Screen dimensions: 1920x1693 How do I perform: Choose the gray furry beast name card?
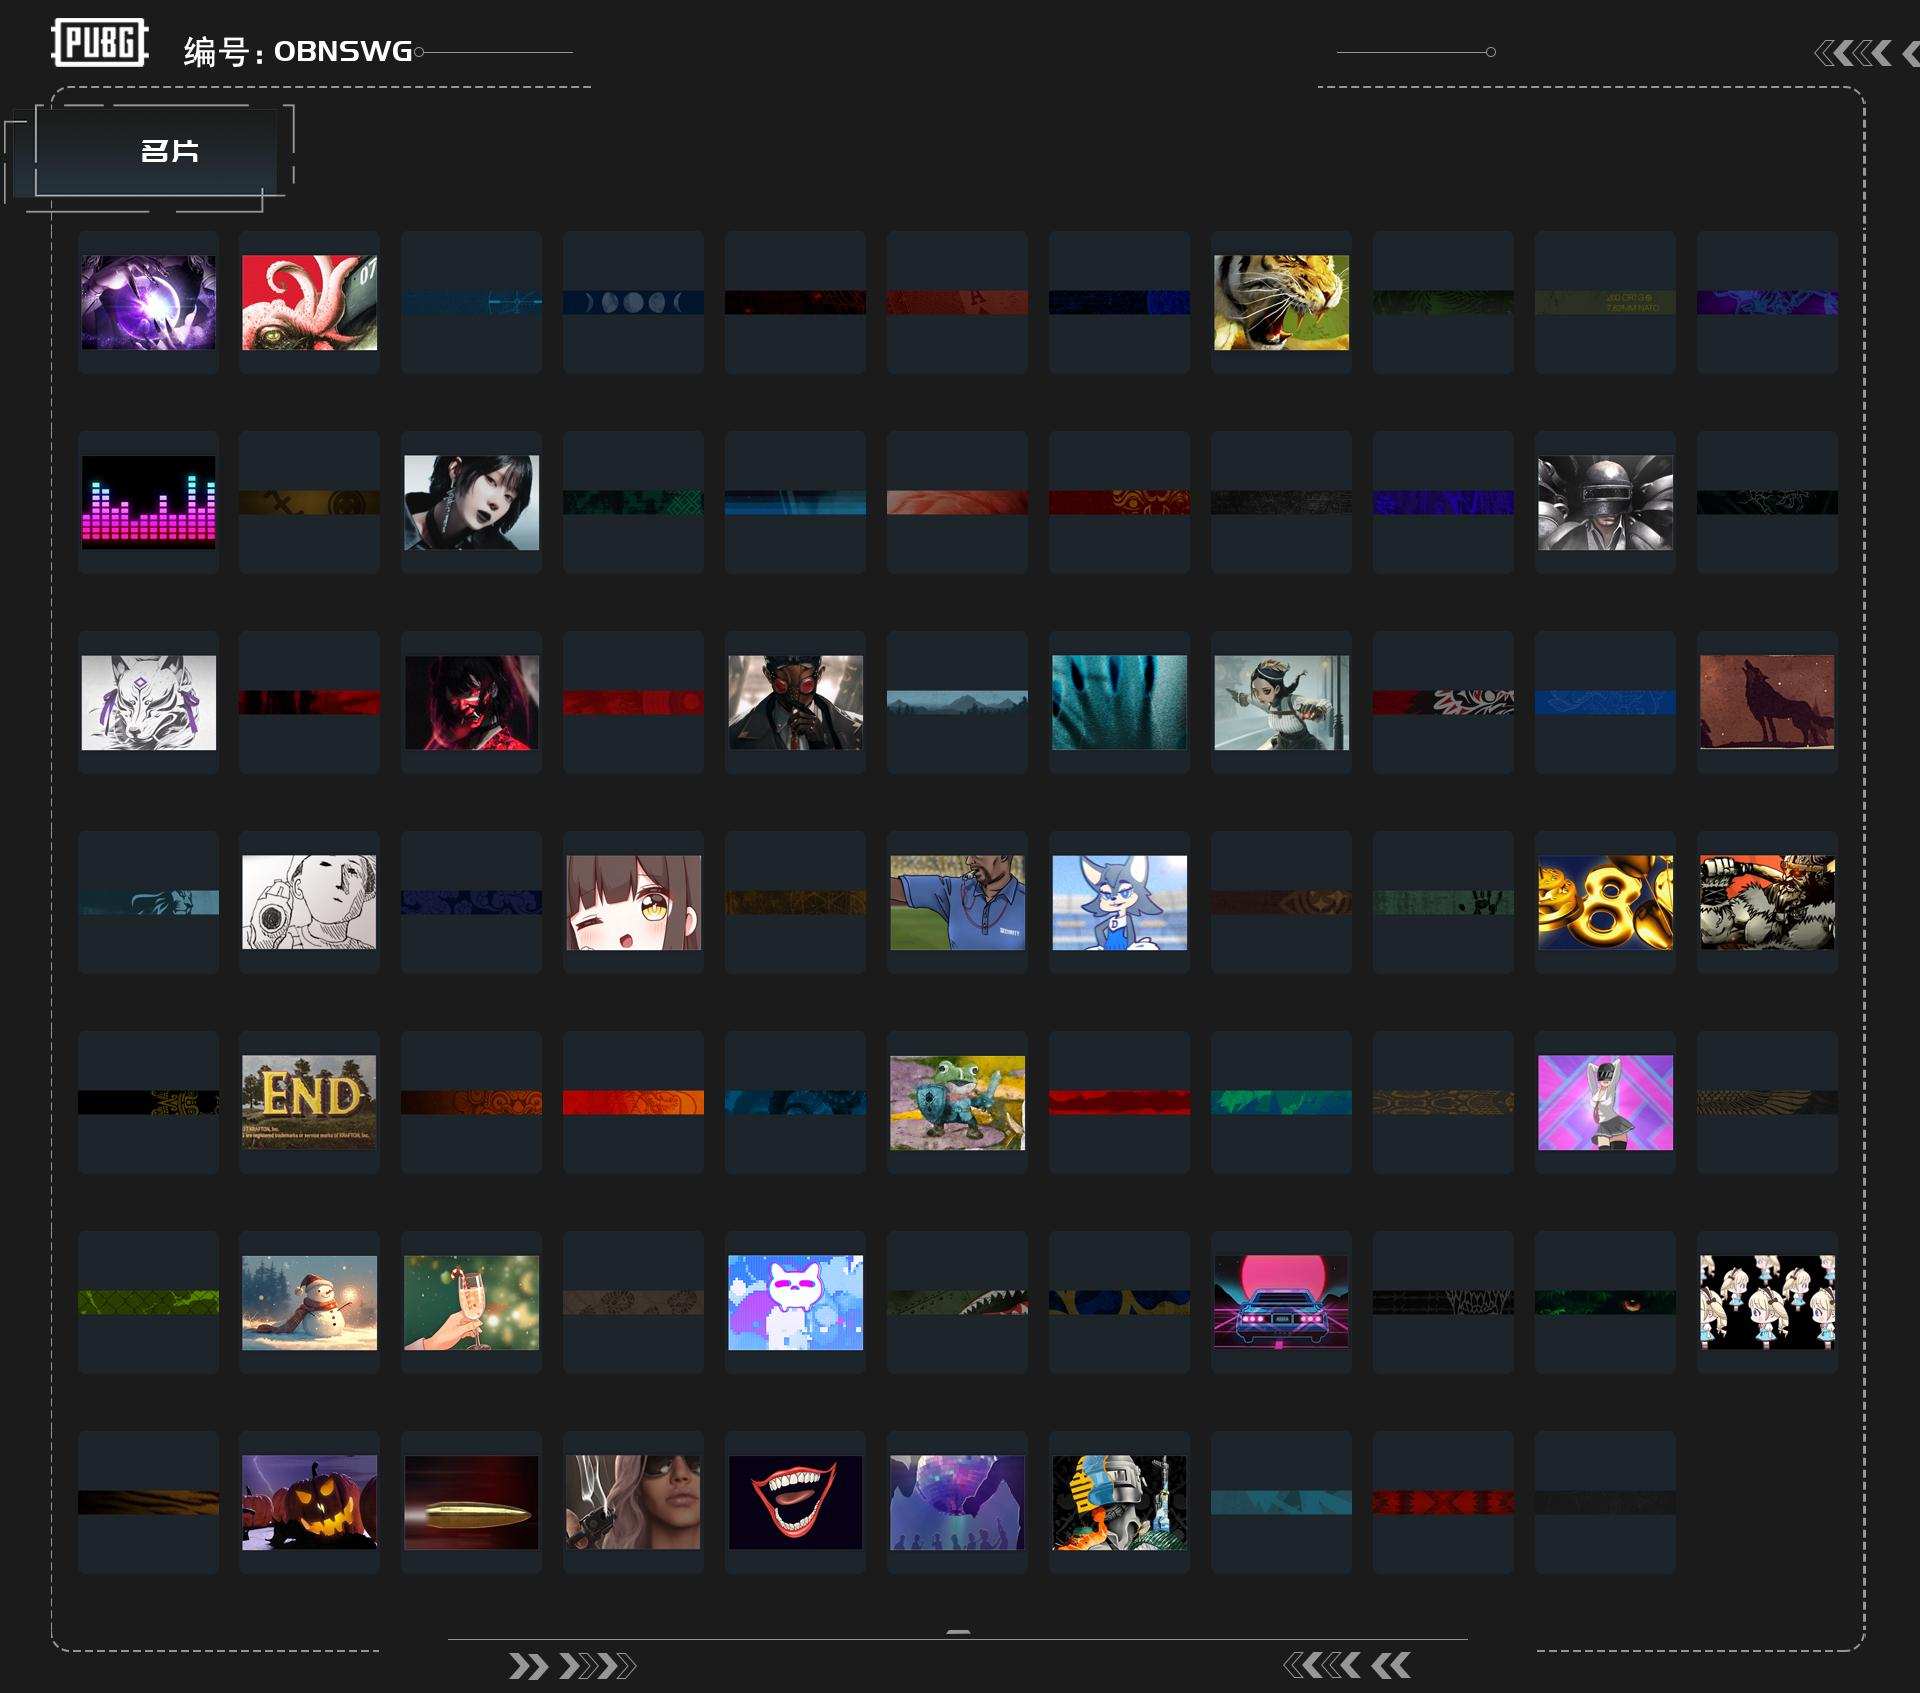(x=1767, y=902)
